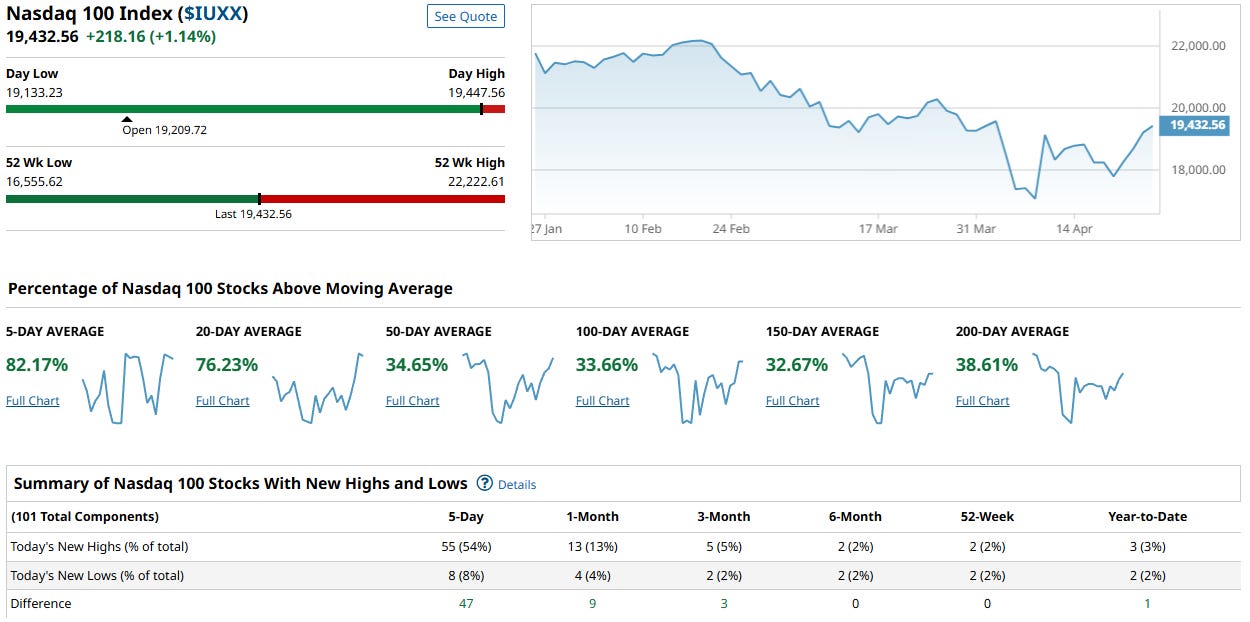The height and width of the screenshot is (622, 1250).
Task: Select the 5-Day column header
Action: pos(466,517)
